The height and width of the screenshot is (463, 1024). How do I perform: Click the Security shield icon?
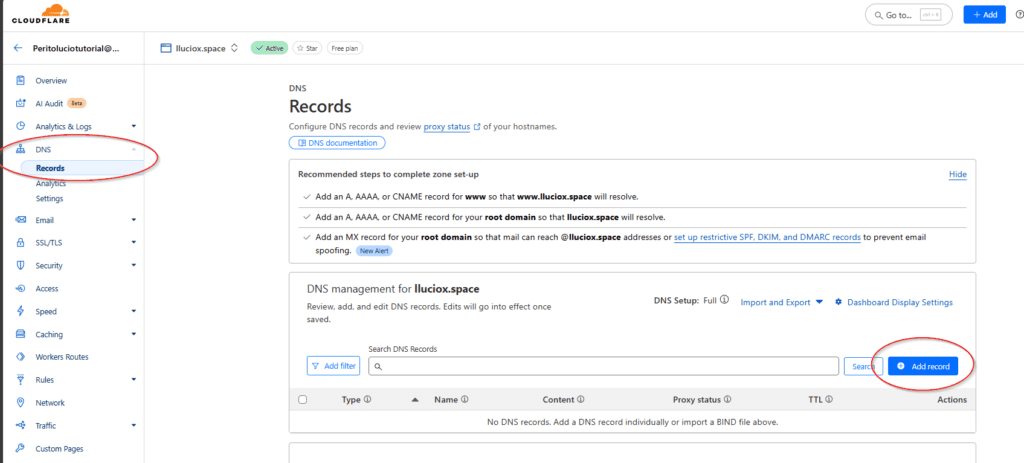(x=21, y=265)
